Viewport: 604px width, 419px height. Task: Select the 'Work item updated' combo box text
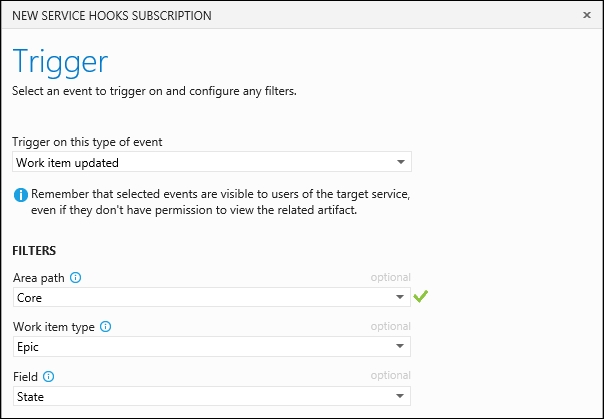pos(67,163)
